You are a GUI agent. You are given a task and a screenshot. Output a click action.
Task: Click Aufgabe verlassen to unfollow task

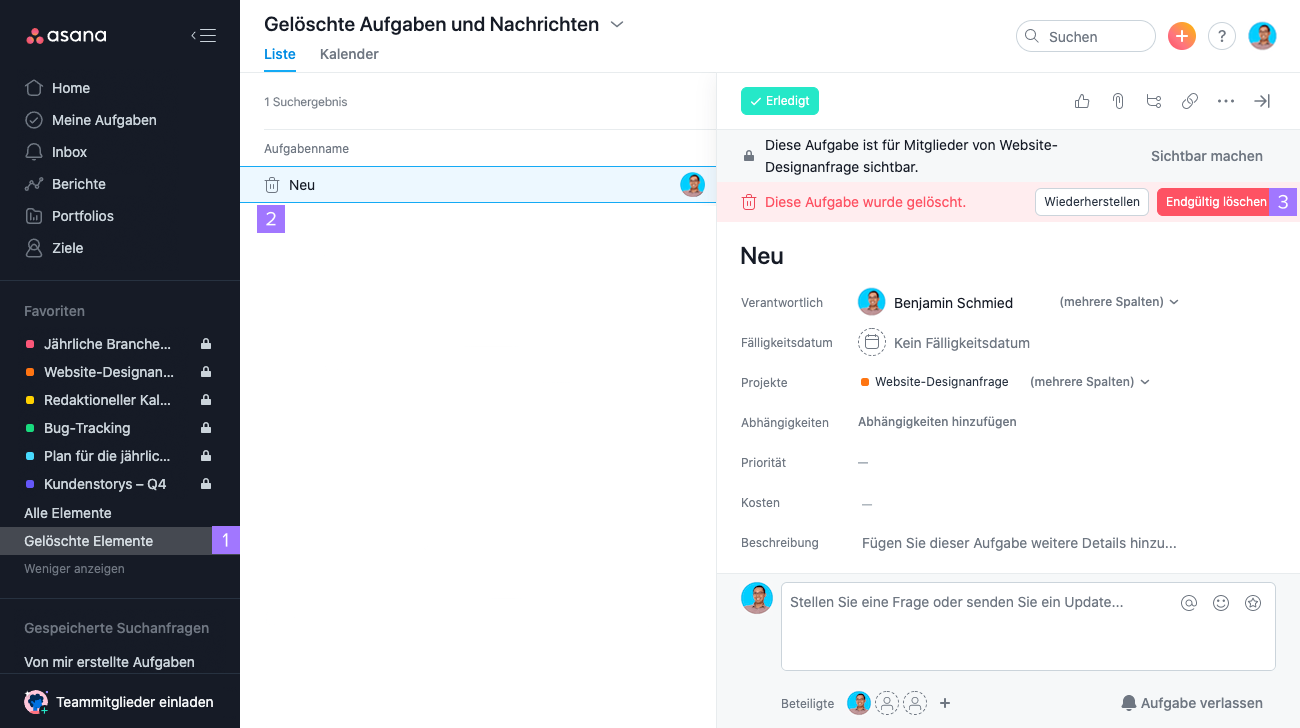(x=1191, y=703)
